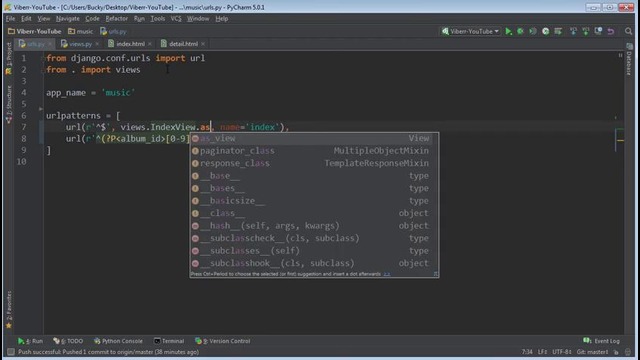This screenshot has height=360, width=640.
Task: Run the Viberr-YouTube configuration with green play
Action: click(x=508, y=31)
